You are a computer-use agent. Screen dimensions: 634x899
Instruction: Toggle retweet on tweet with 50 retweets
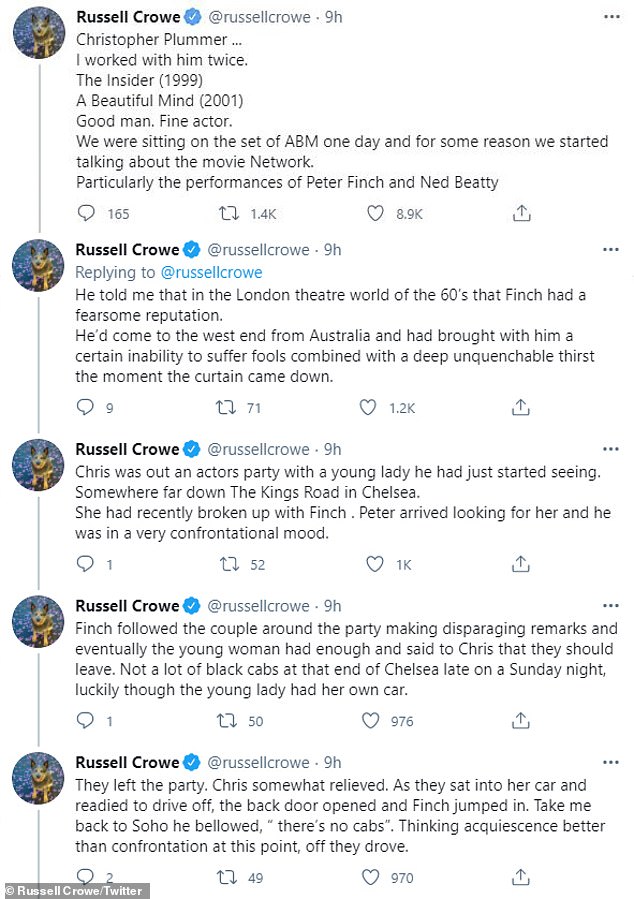click(231, 720)
